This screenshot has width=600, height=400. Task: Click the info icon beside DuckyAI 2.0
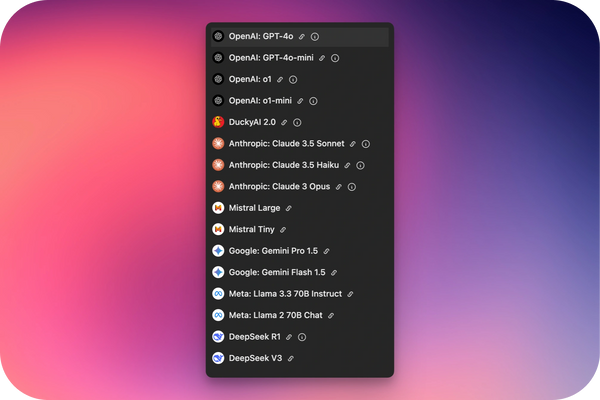(298, 122)
